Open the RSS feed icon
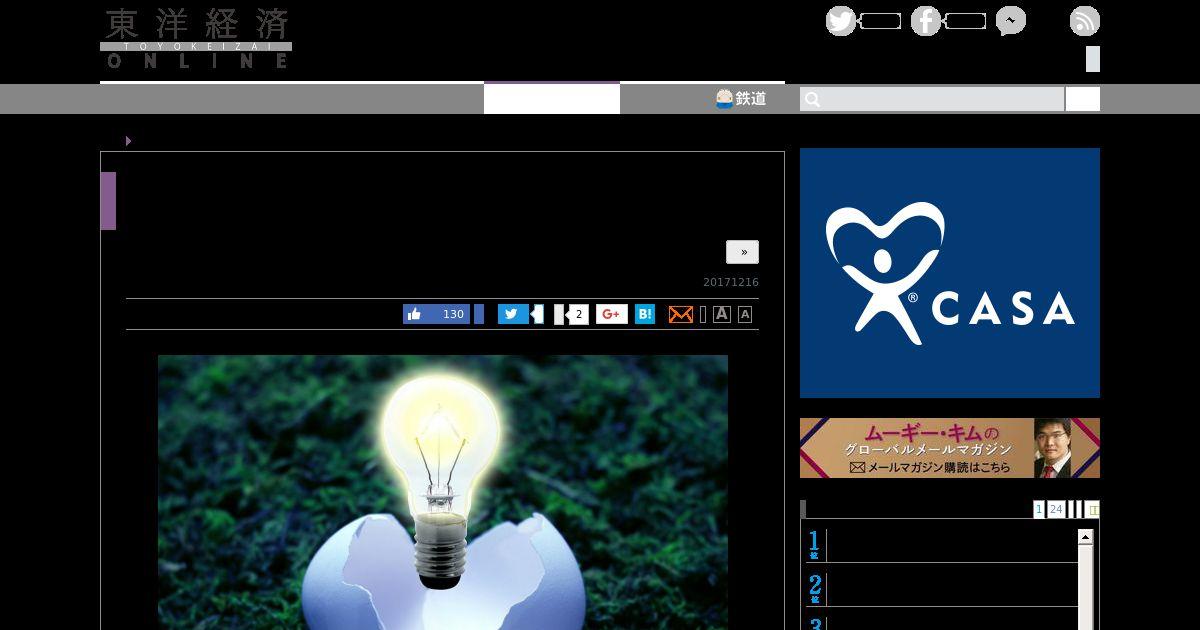 [1085, 21]
